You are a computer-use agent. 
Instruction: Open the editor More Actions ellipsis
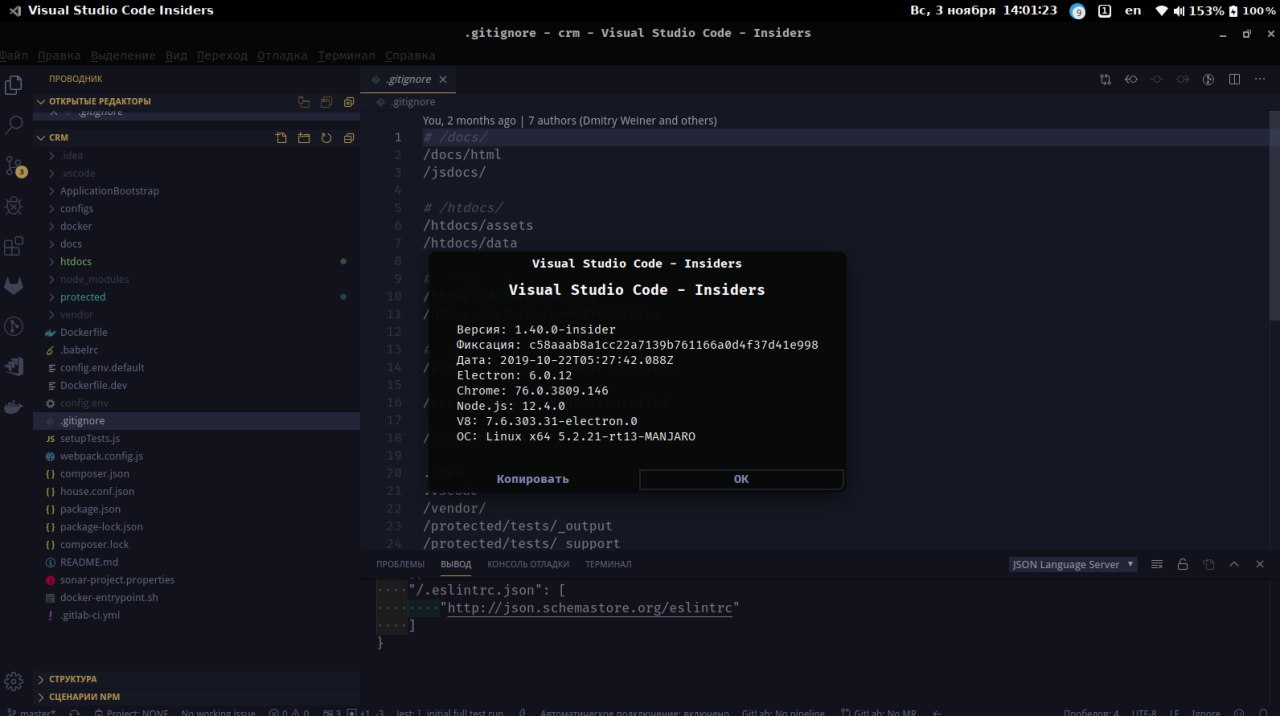click(x=1260, y=79)
